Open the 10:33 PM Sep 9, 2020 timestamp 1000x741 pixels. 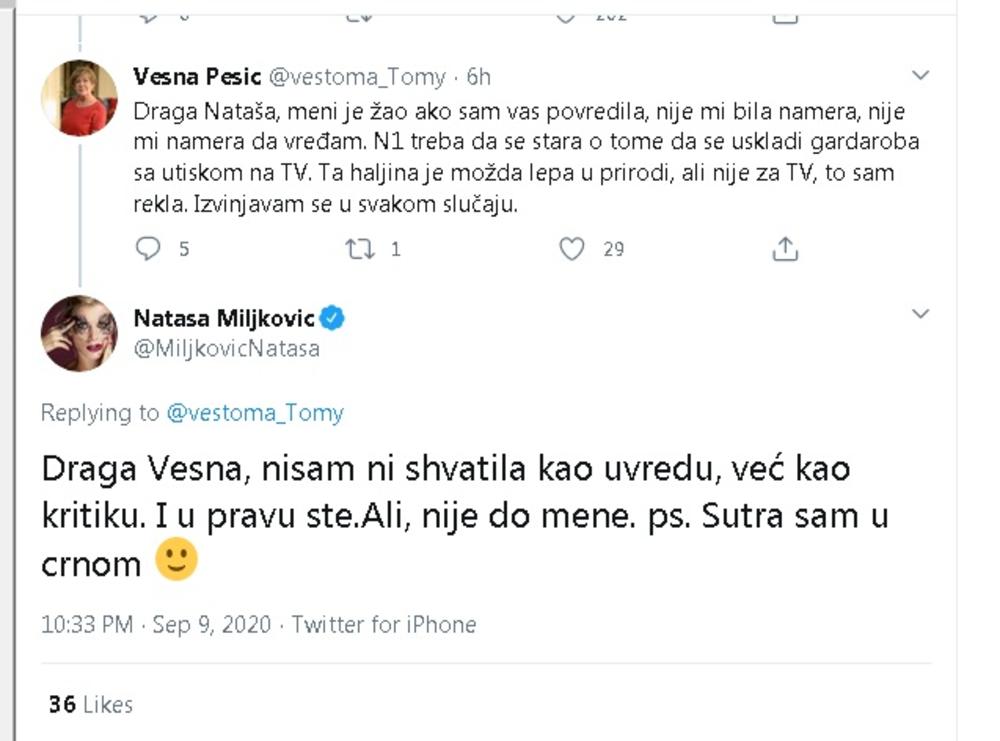(x=155, y=625)
